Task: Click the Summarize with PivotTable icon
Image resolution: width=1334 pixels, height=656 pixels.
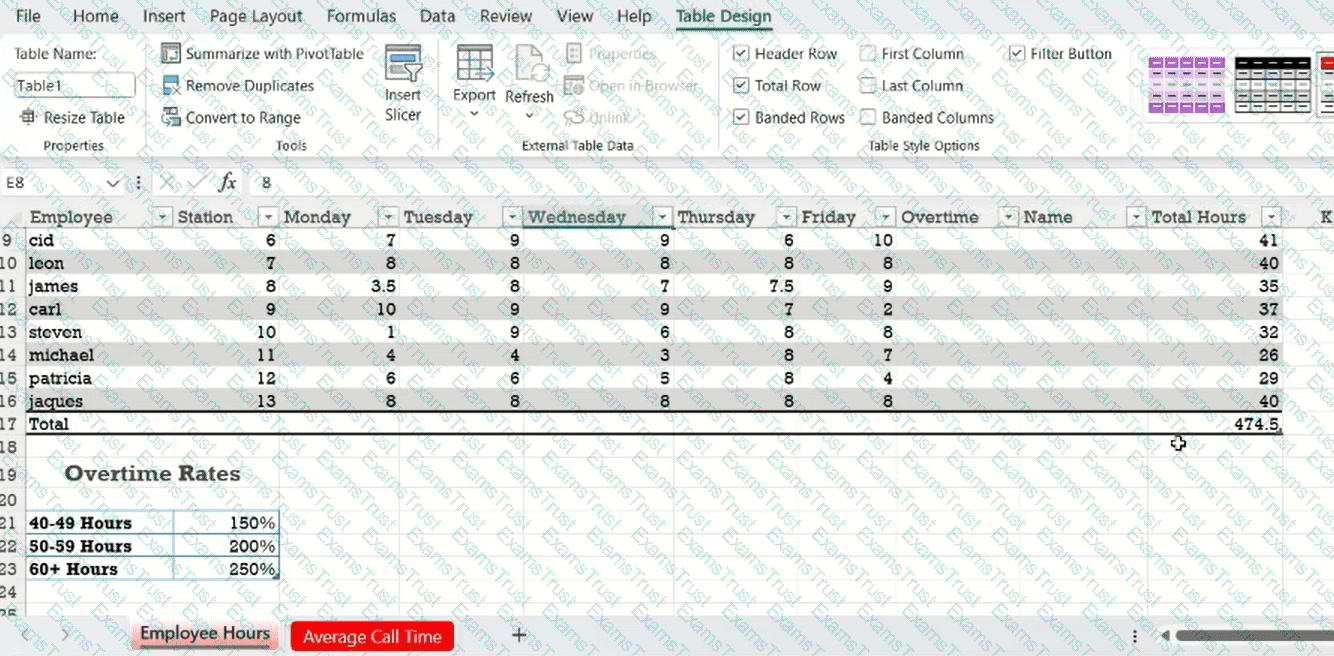Action: [x=171, y=54]
